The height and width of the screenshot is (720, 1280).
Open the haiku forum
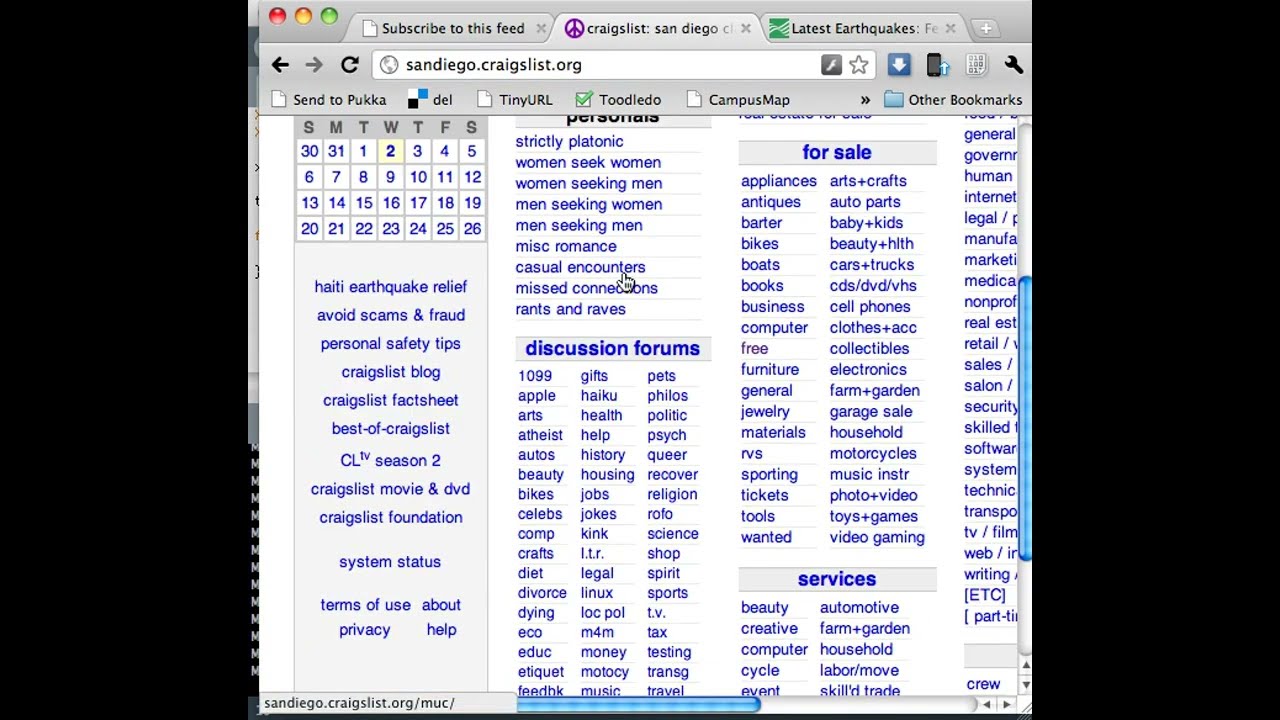[599, 396]
